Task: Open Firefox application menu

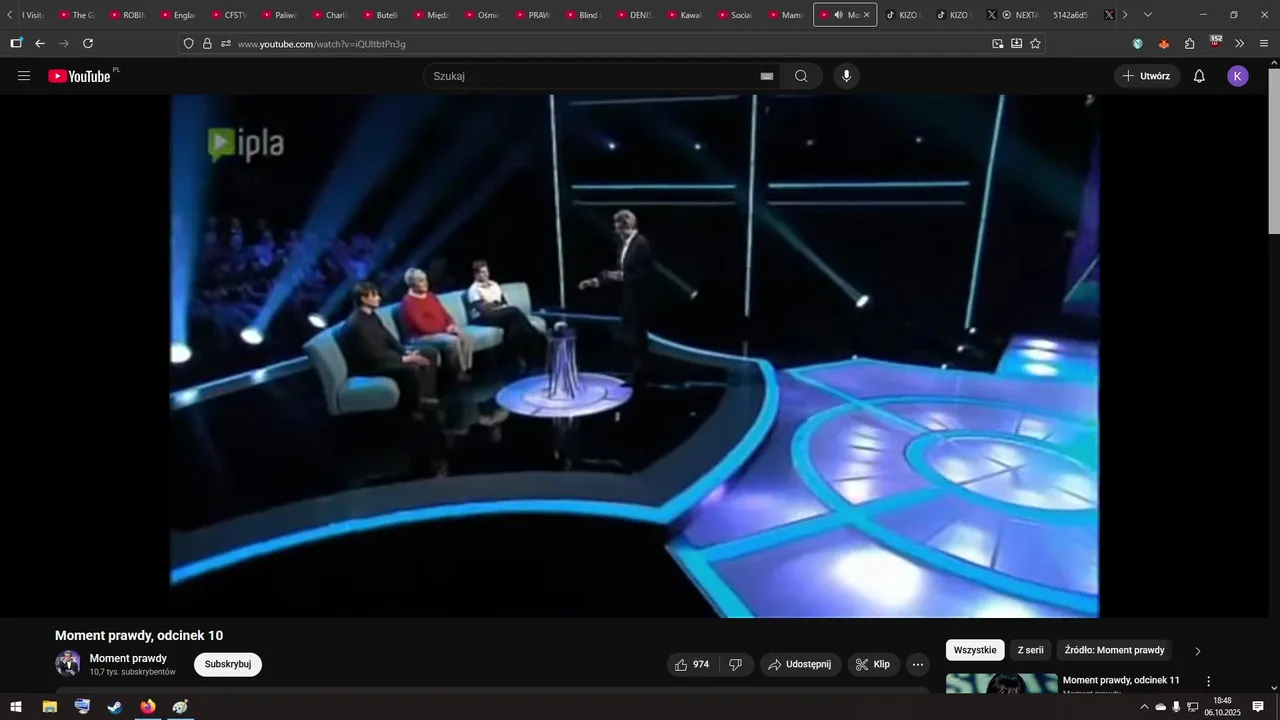Action: [x=1264, y=44]
